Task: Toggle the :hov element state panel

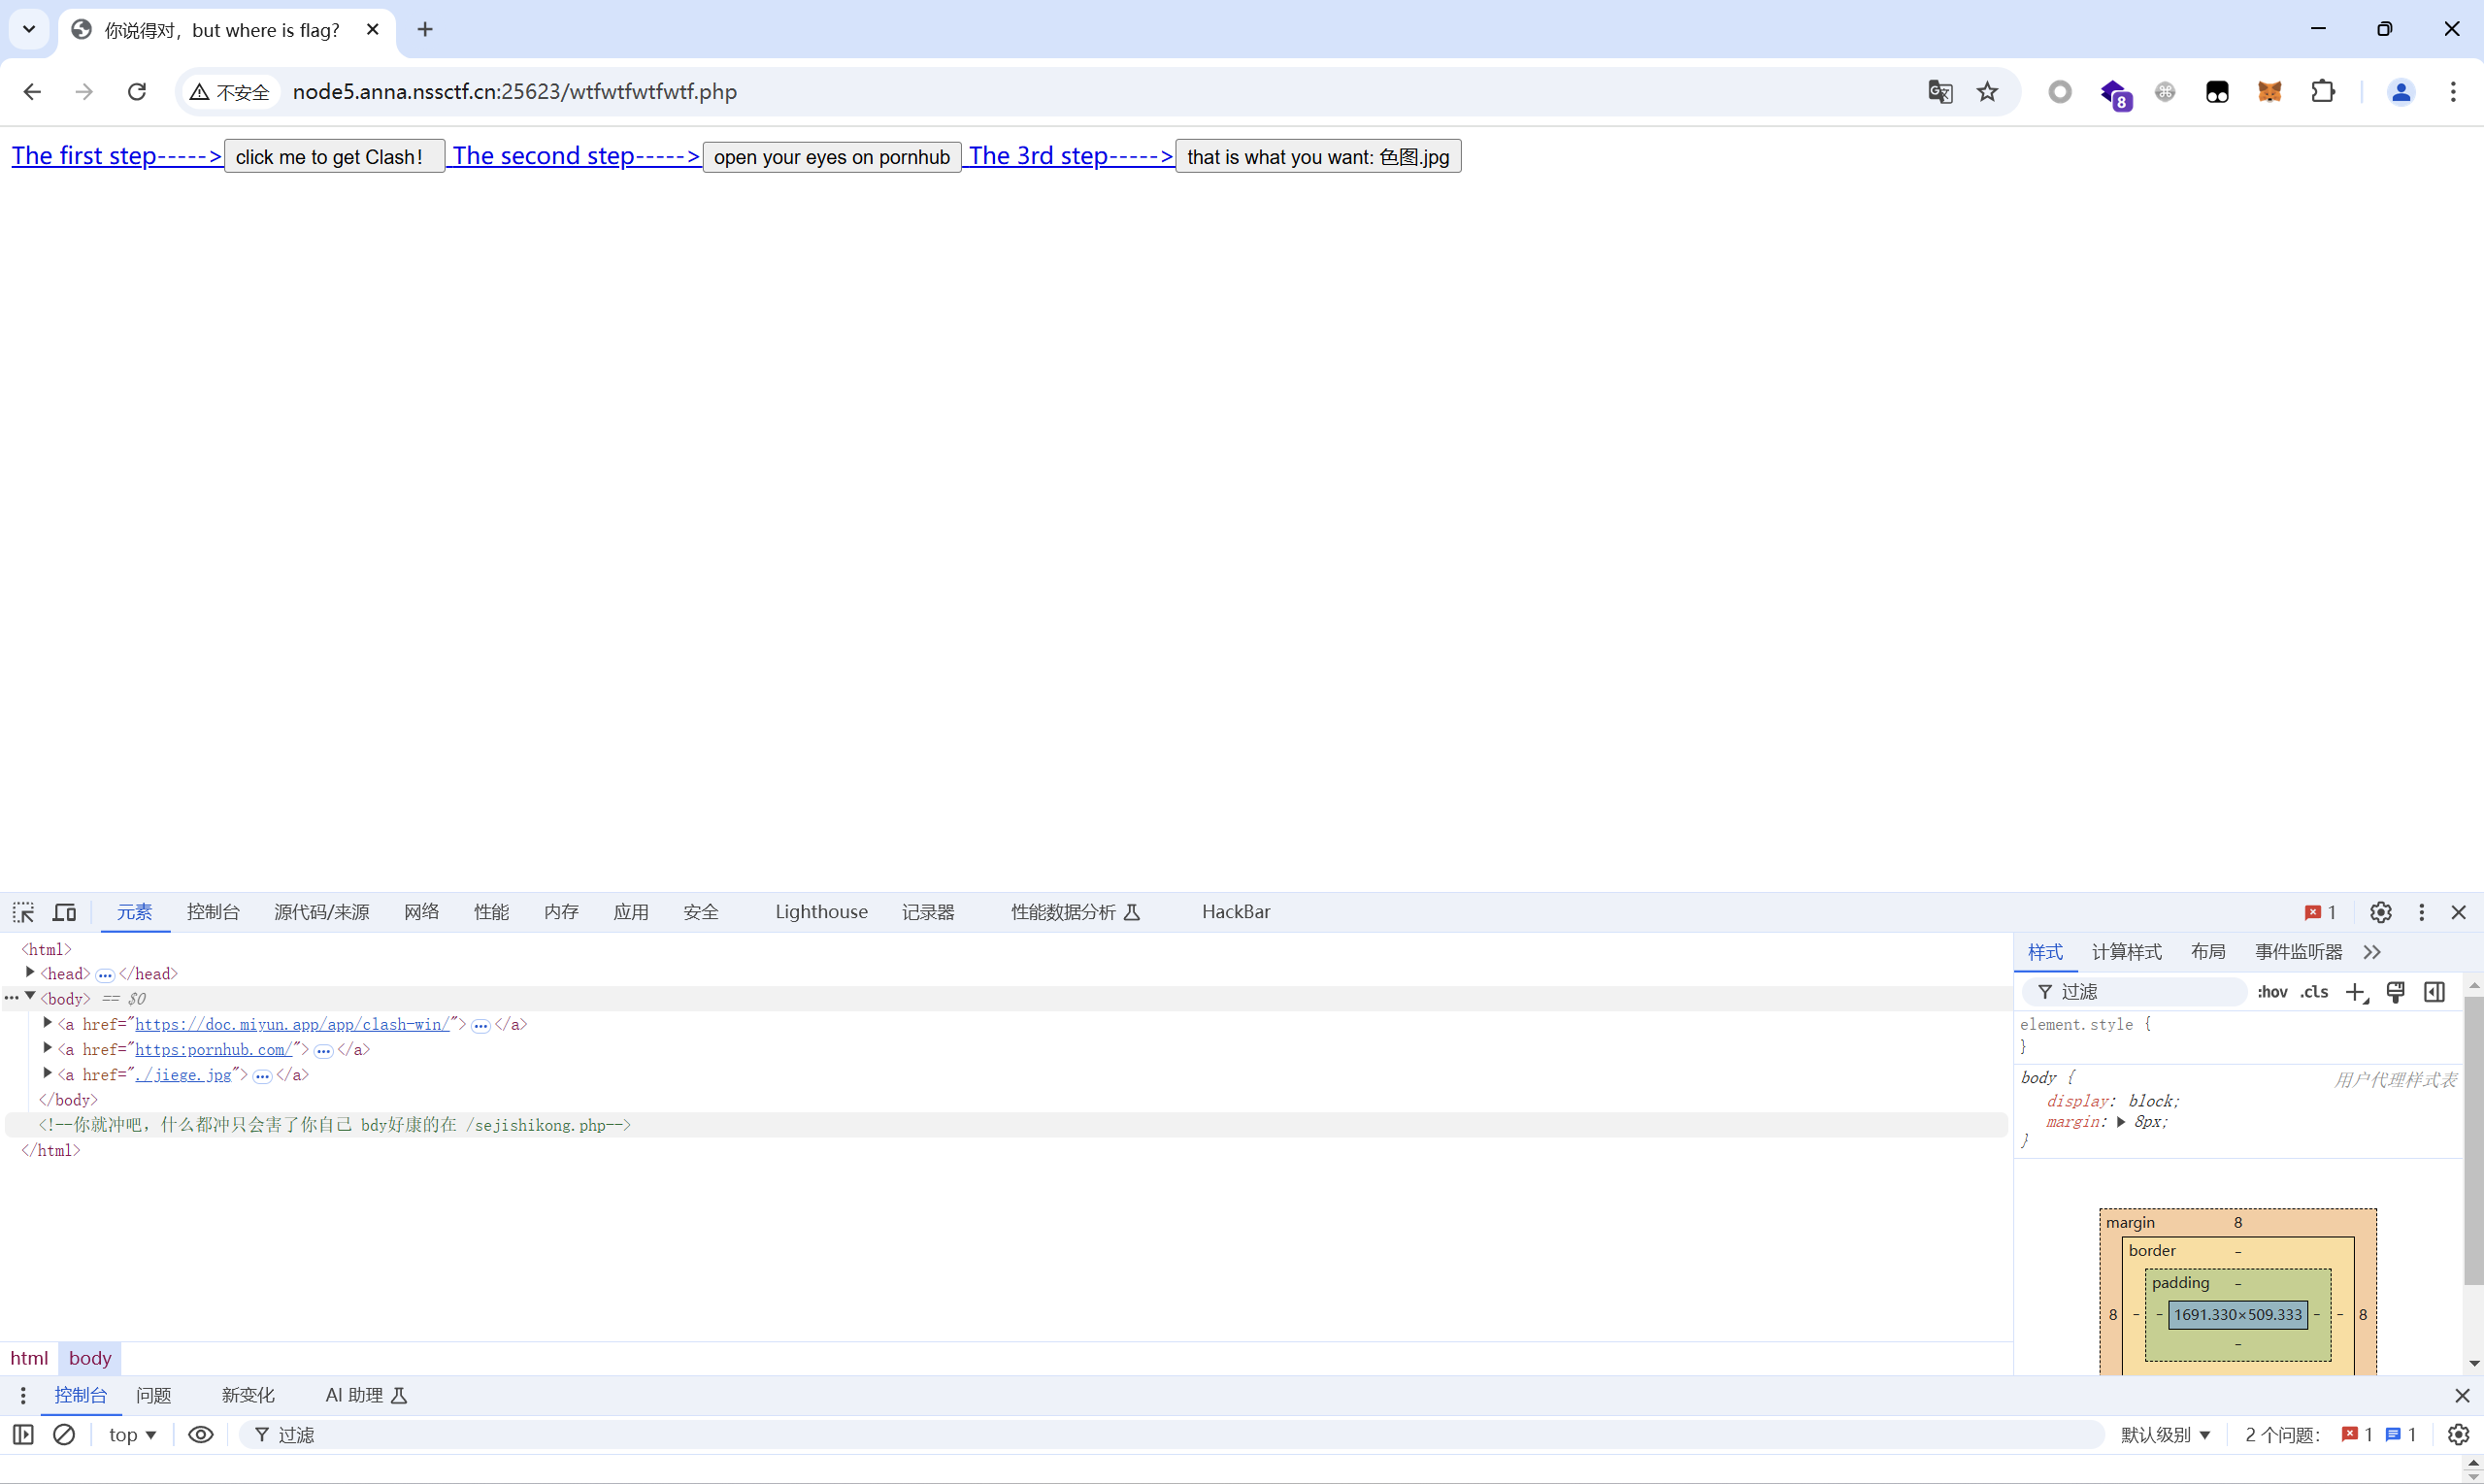Action: click(2272, 992)
